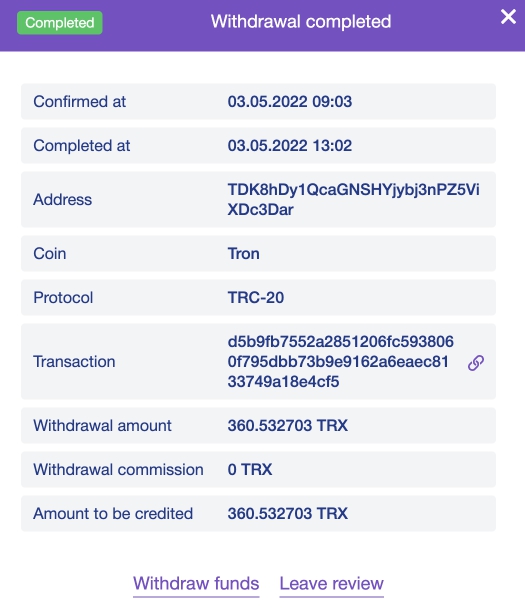Click the Amount to be credited value
This screenshot has width=525, height=613.
point(288,513)
